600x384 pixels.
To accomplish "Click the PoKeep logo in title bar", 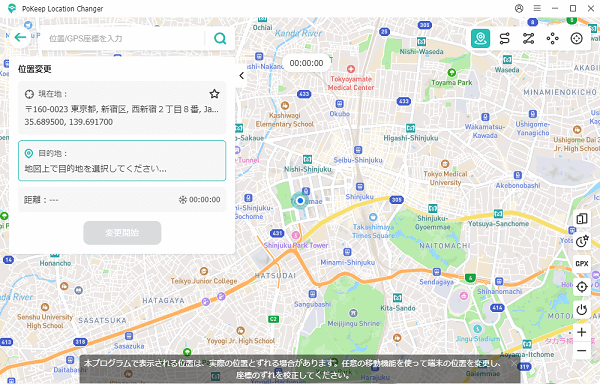I will point(12,8).
